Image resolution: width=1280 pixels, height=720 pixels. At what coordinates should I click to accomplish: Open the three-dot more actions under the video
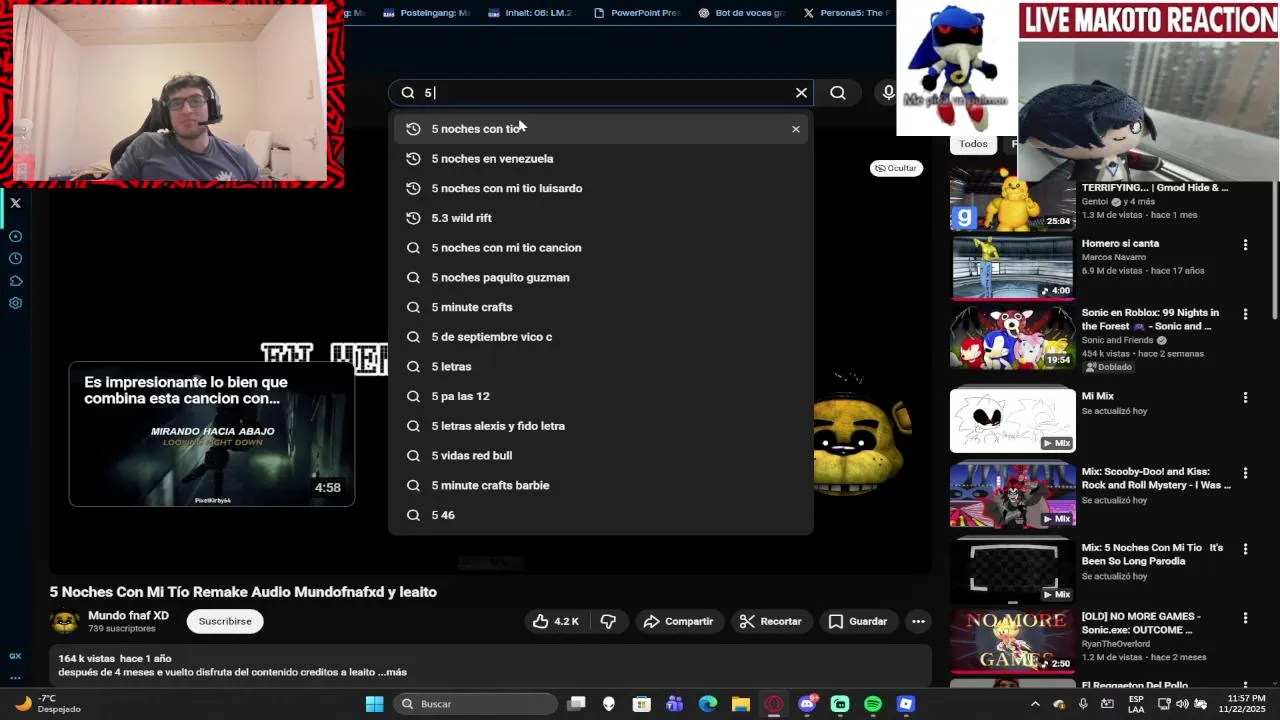pyautogui.click(x=918, y=621)
